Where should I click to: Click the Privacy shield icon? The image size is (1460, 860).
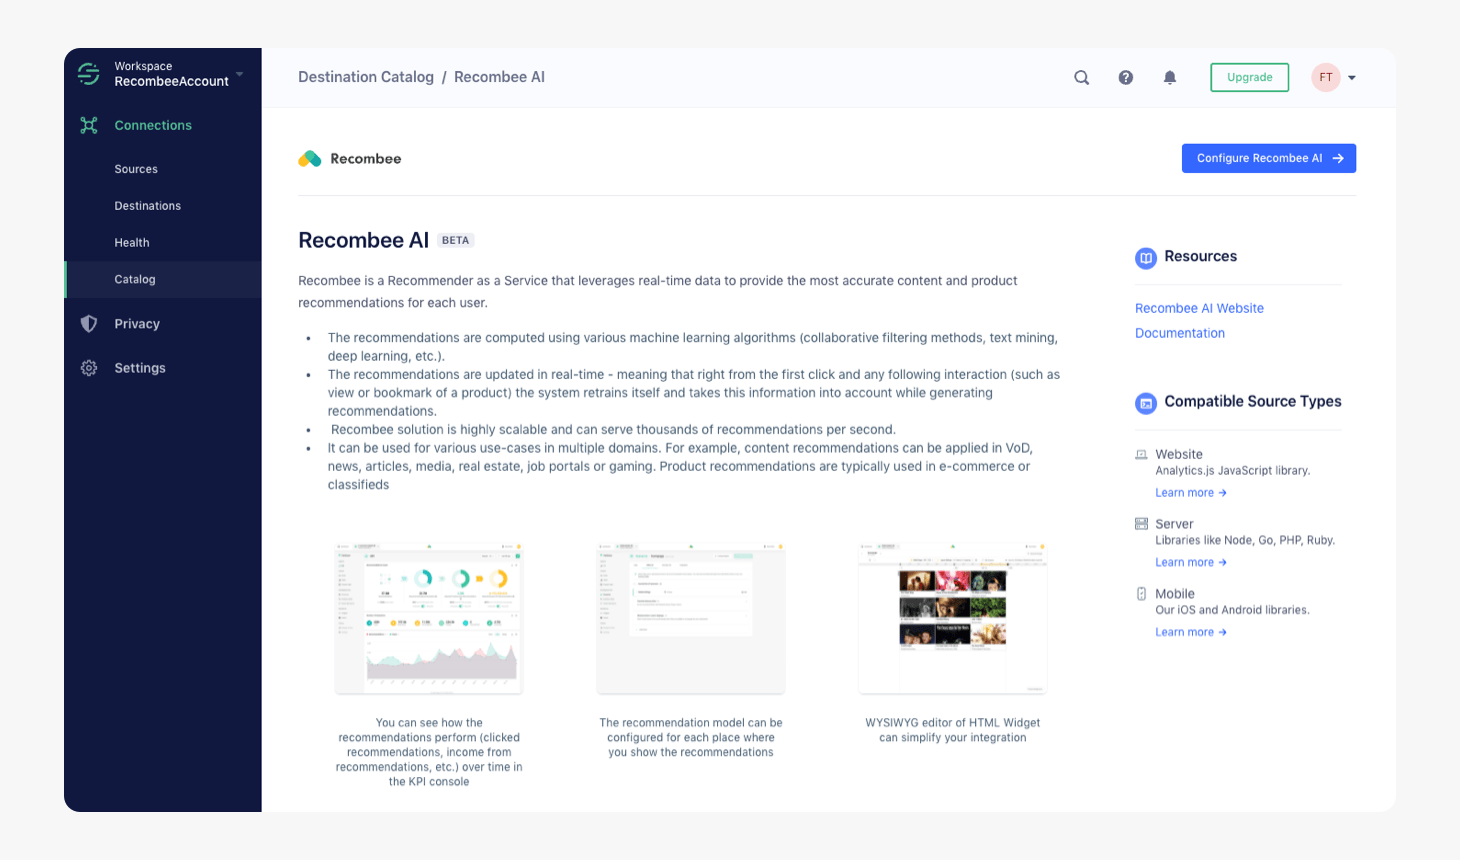click(89, 324)
